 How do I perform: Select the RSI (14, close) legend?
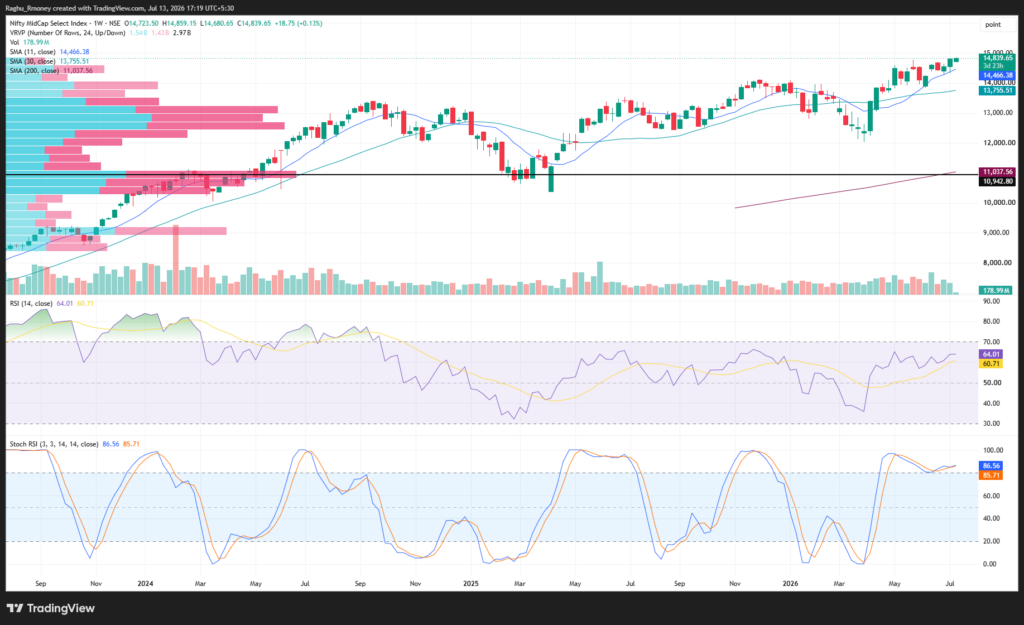click(31, 304)
